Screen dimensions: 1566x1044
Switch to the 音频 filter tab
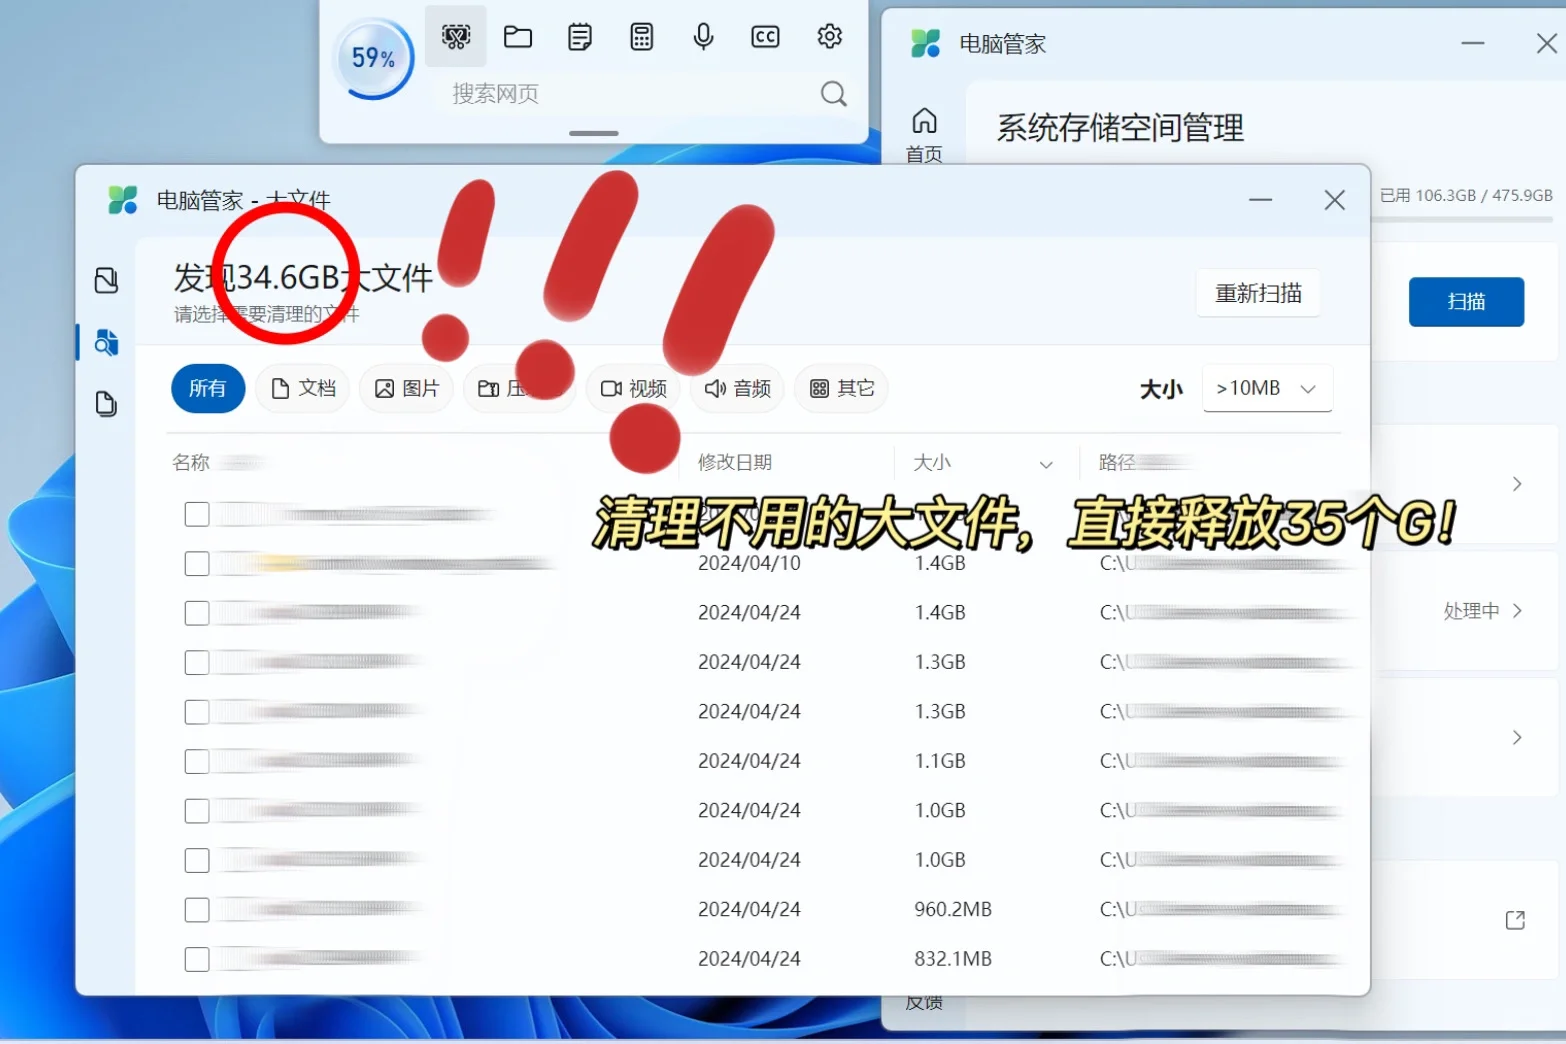point(737,389)
